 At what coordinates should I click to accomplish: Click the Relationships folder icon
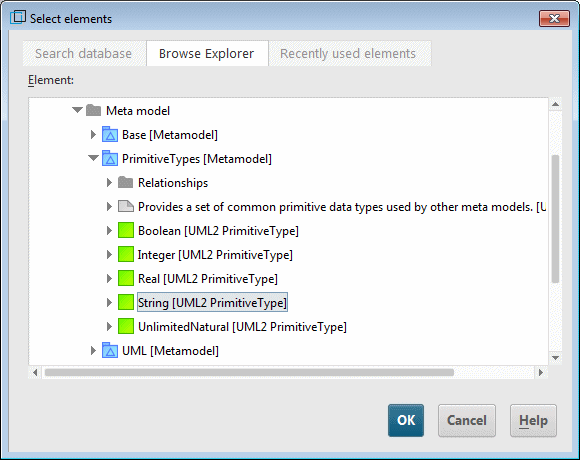coord(125,182)
